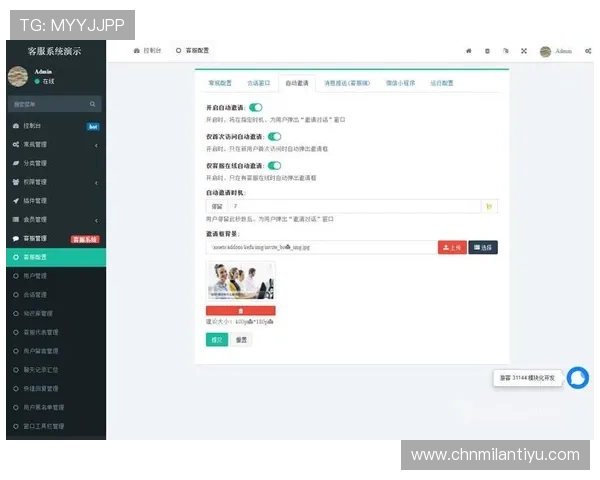Select highlighted 客服配置 sidebar item
The width and height of the screenshot is (600, 480).
(x=56, y=257)
